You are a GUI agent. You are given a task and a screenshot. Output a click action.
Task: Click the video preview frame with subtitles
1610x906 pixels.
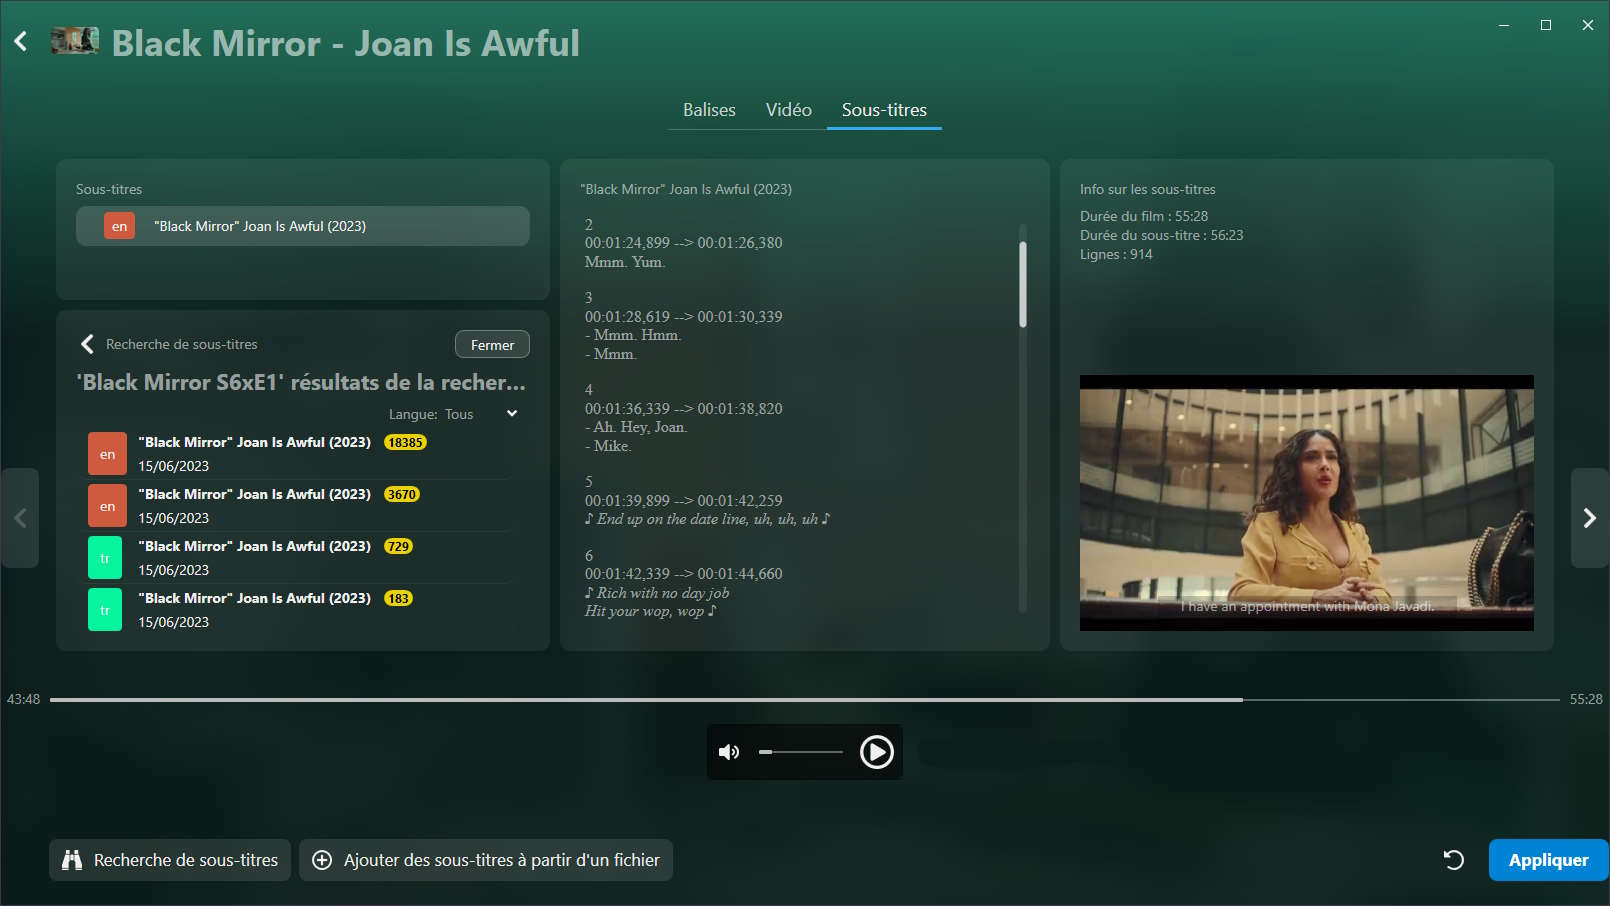1306,503
